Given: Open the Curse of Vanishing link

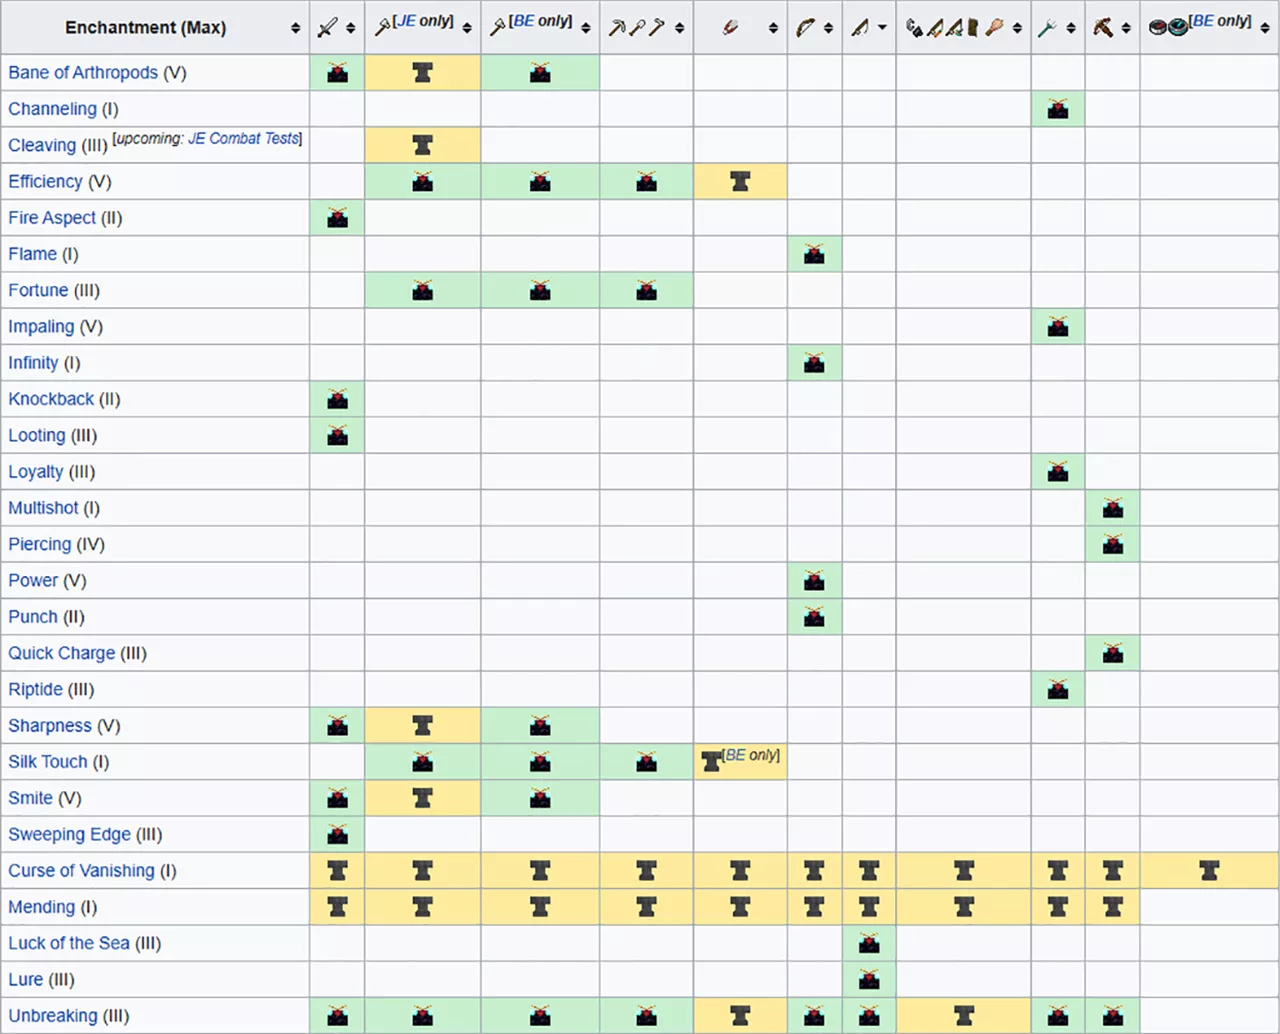Looking at the screenshot, I should click(82, 871).
